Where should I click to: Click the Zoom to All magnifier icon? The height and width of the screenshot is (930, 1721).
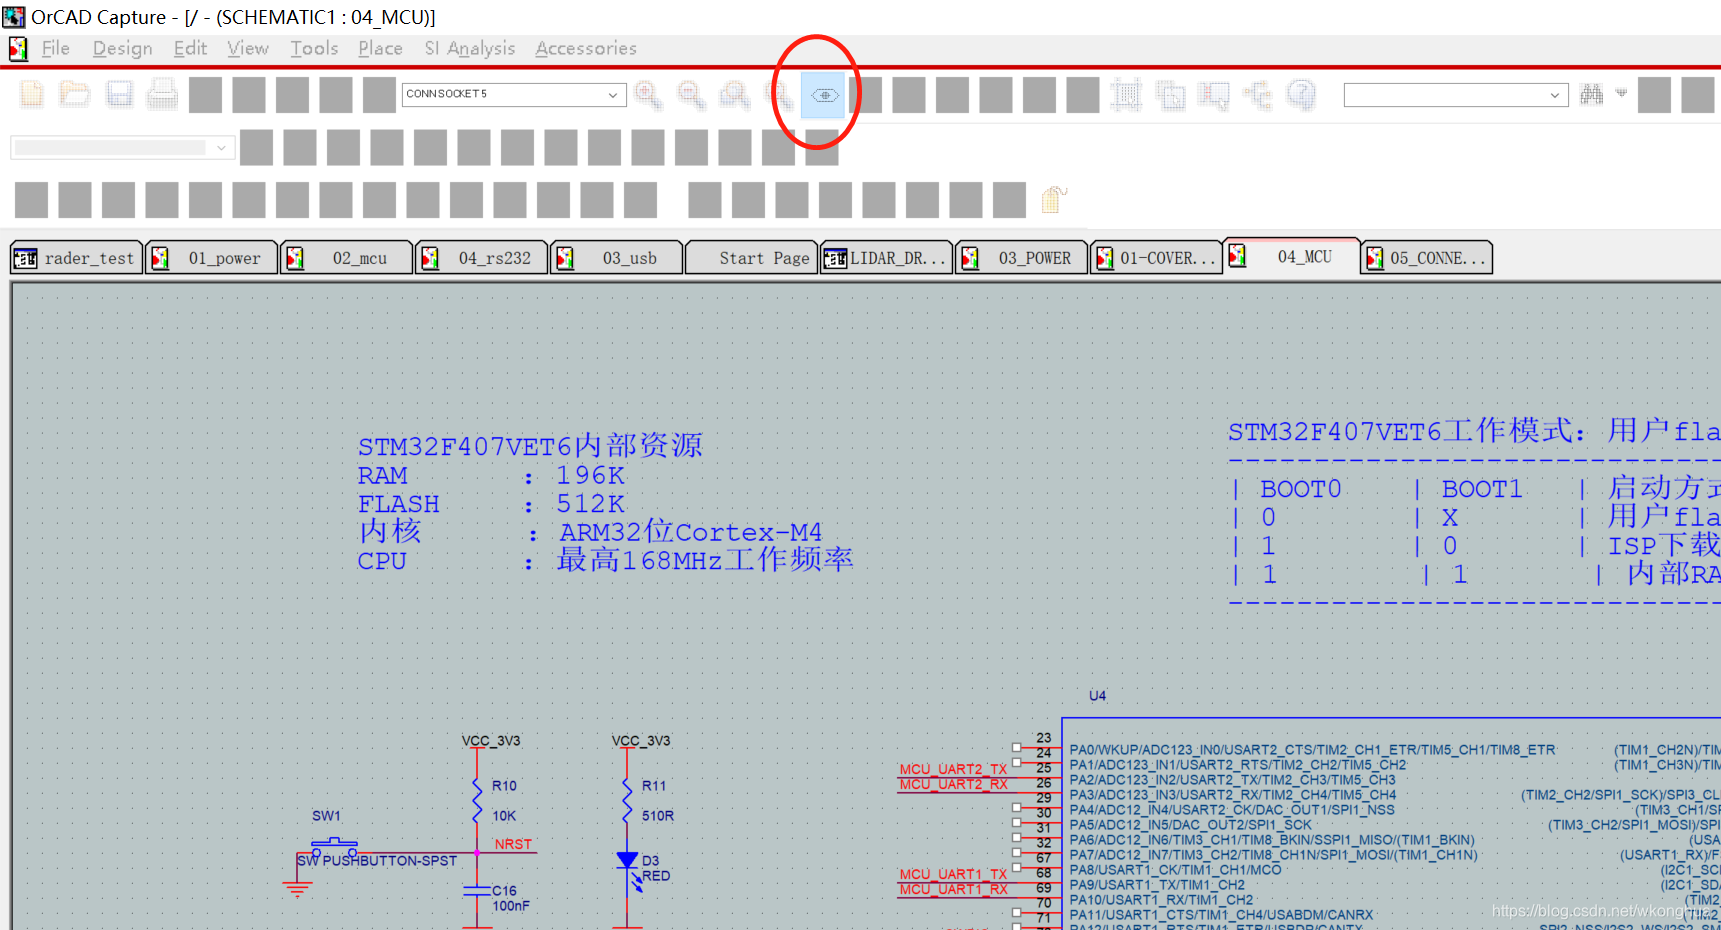[779, 95]
